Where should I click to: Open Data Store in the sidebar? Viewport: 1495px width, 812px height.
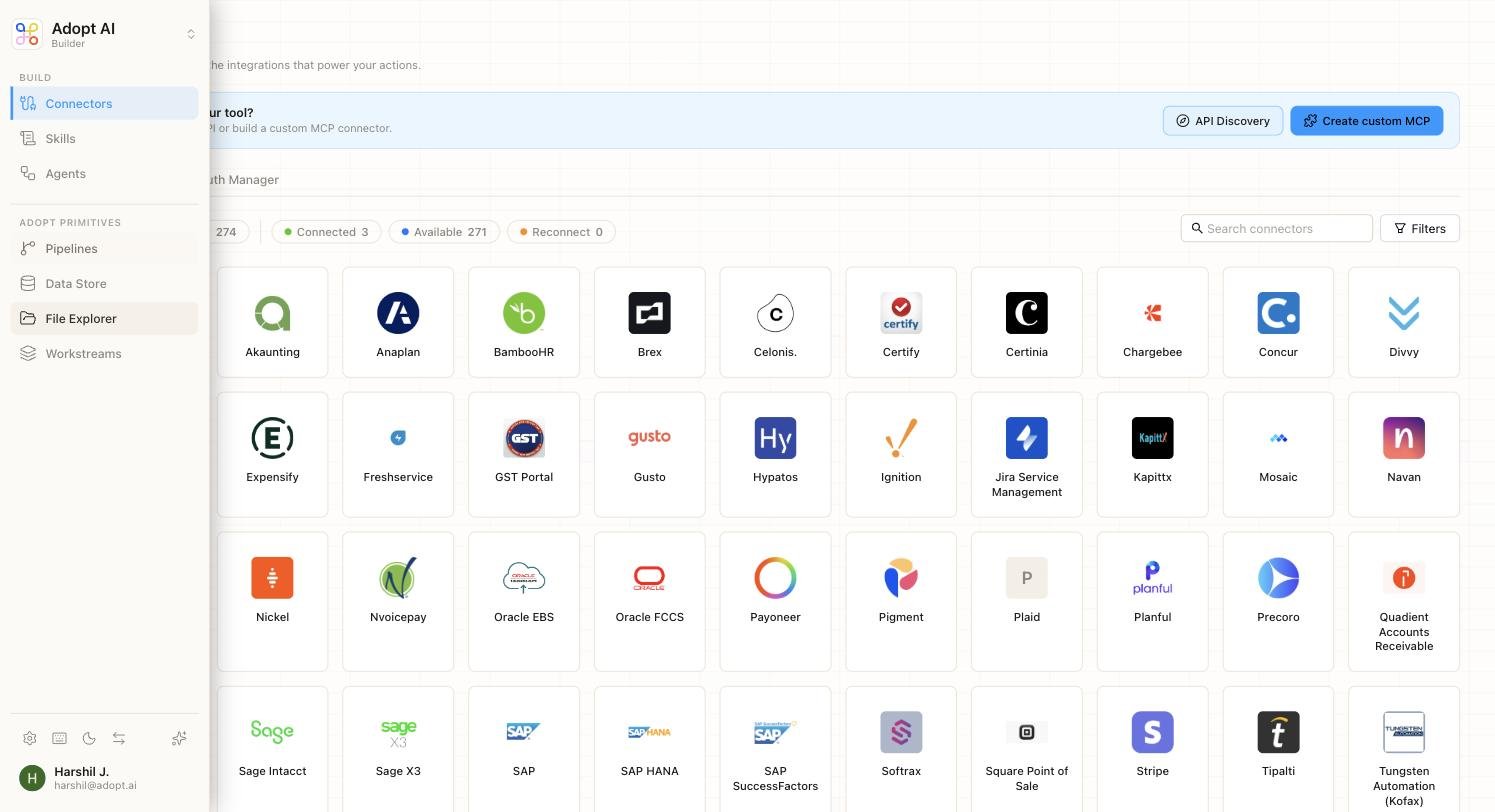coord(104,283)
